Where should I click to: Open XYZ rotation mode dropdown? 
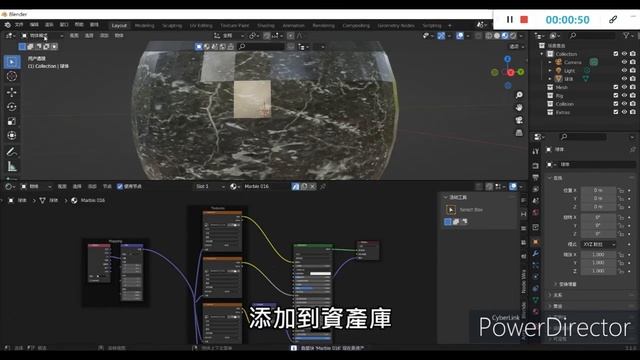tap(598, 244)
